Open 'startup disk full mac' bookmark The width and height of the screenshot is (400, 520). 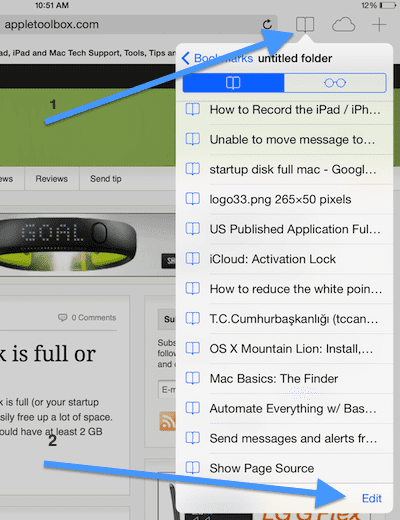pyautogui.click(x=284, y=169)
